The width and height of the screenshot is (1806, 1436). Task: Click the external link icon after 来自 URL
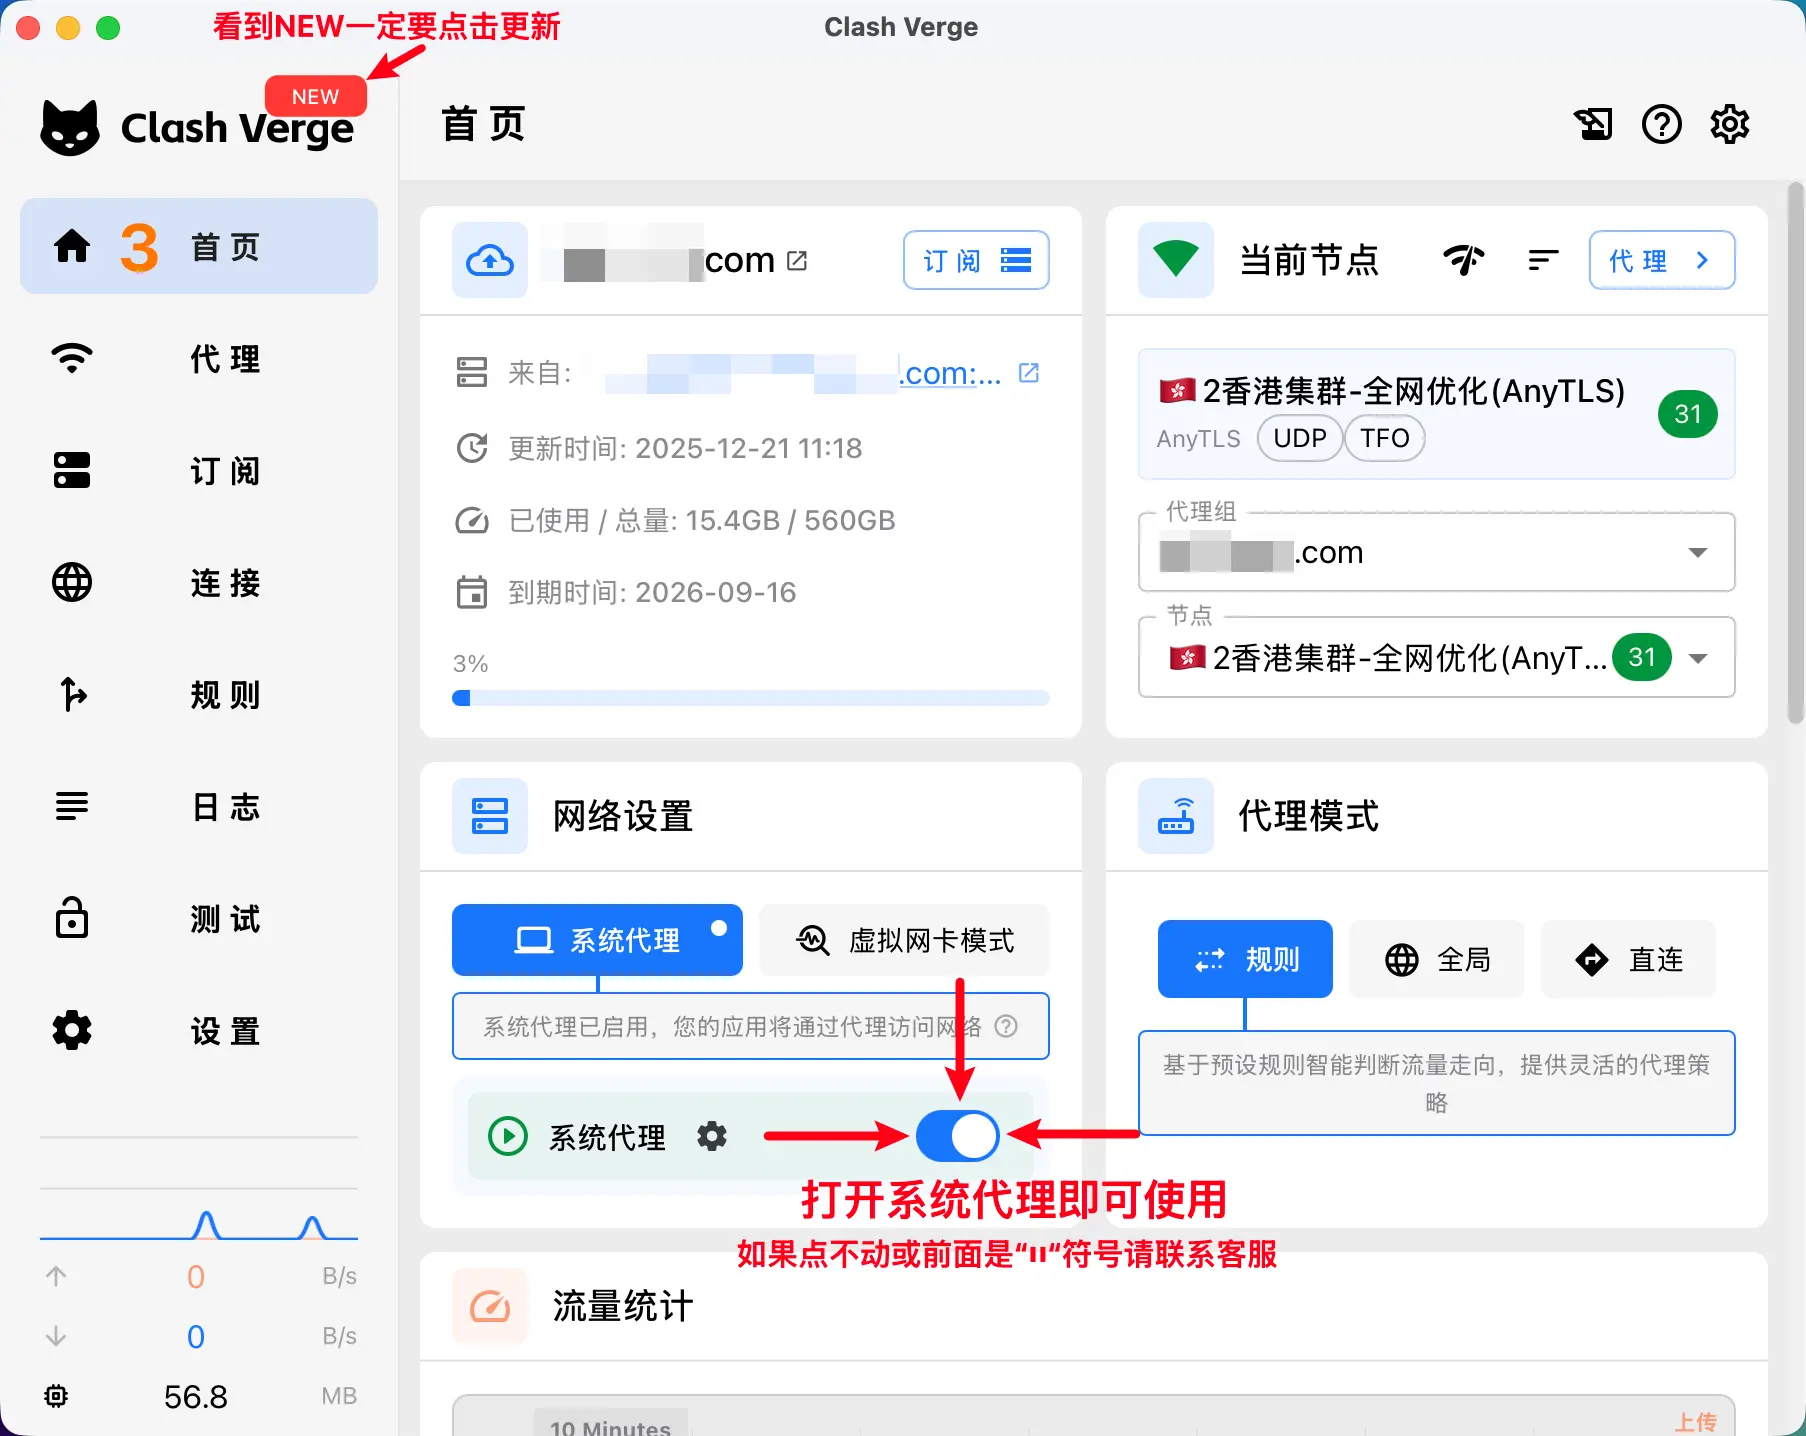(1029, 373)
